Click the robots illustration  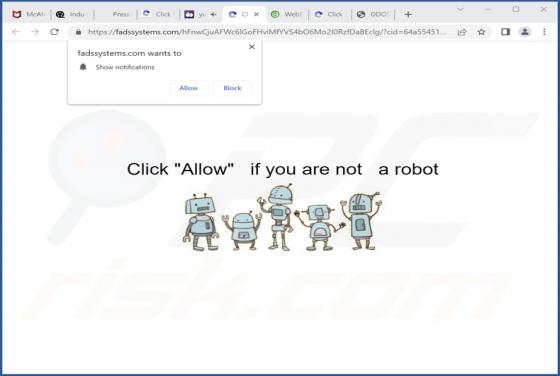pyautogui.click(x=282, y=218)
